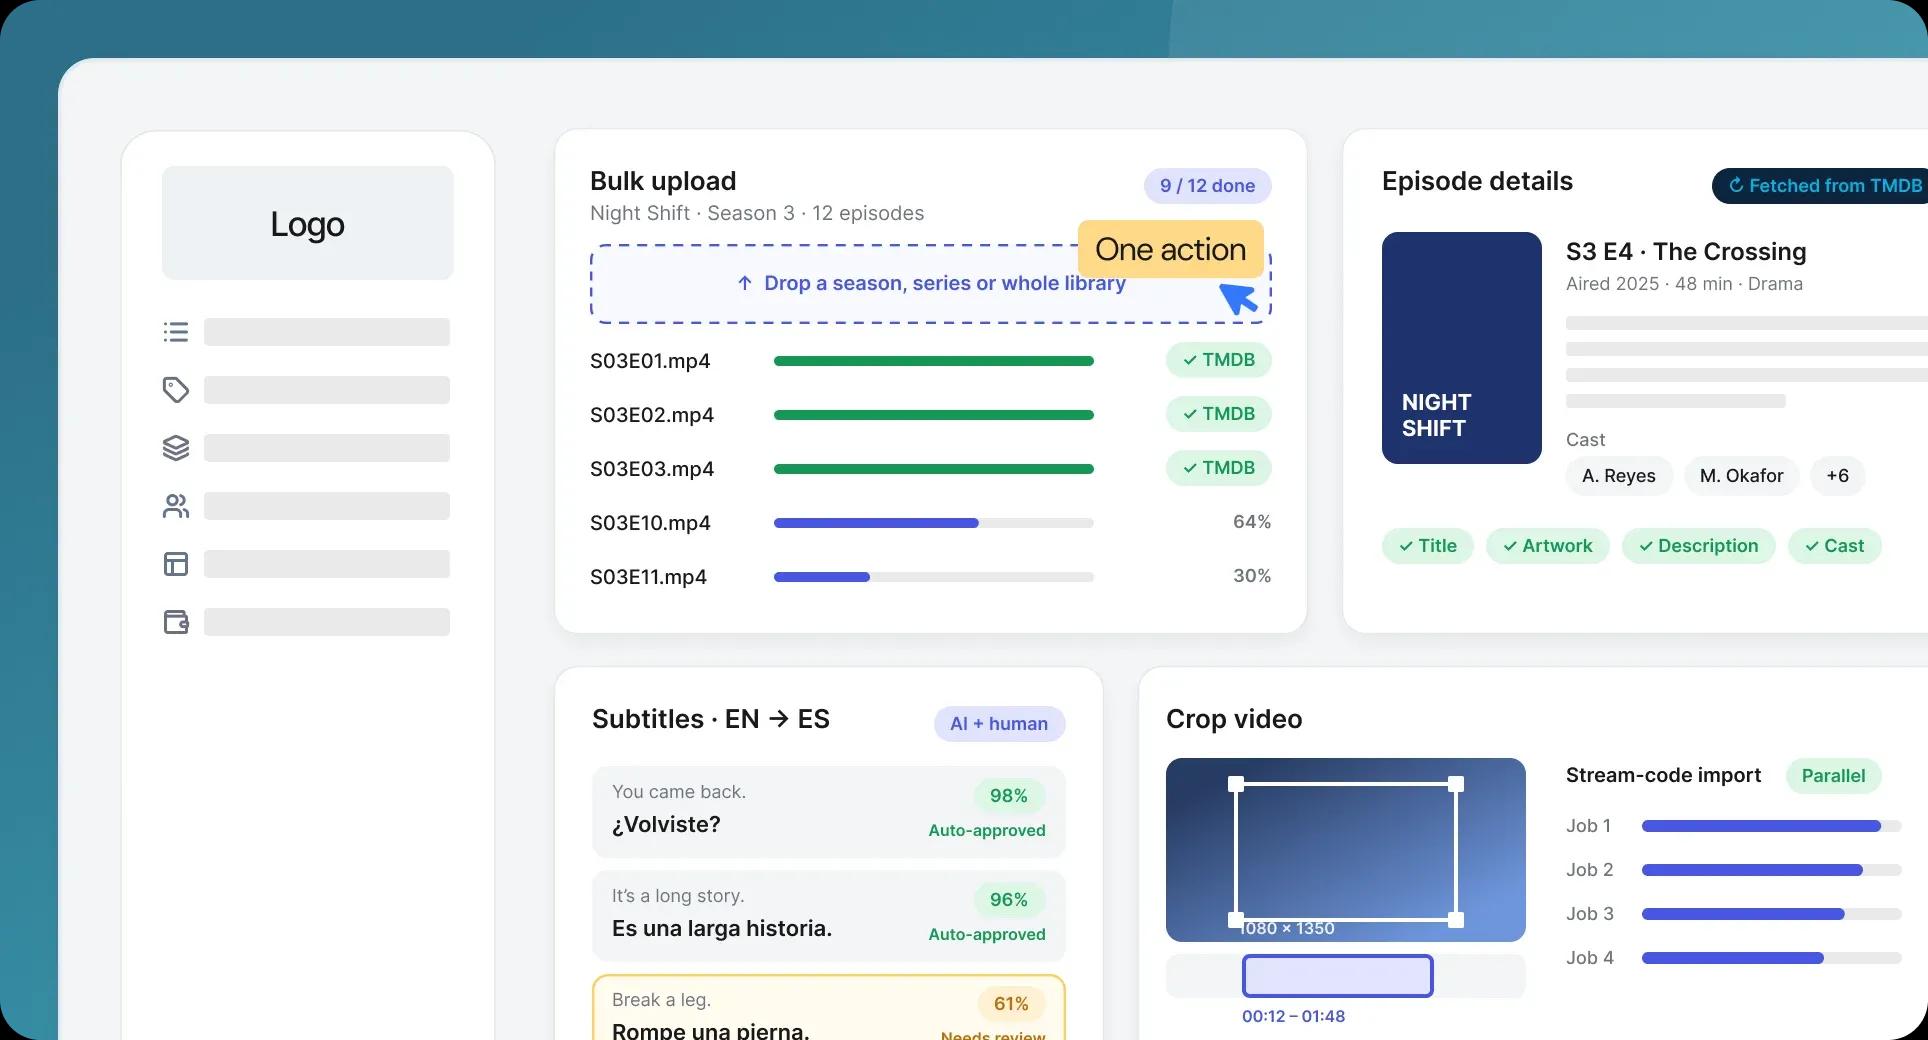Open the 'Break a leg.' needs review card
This screenshot has width=1928, height=1040.
click(x=828, y=1008)
